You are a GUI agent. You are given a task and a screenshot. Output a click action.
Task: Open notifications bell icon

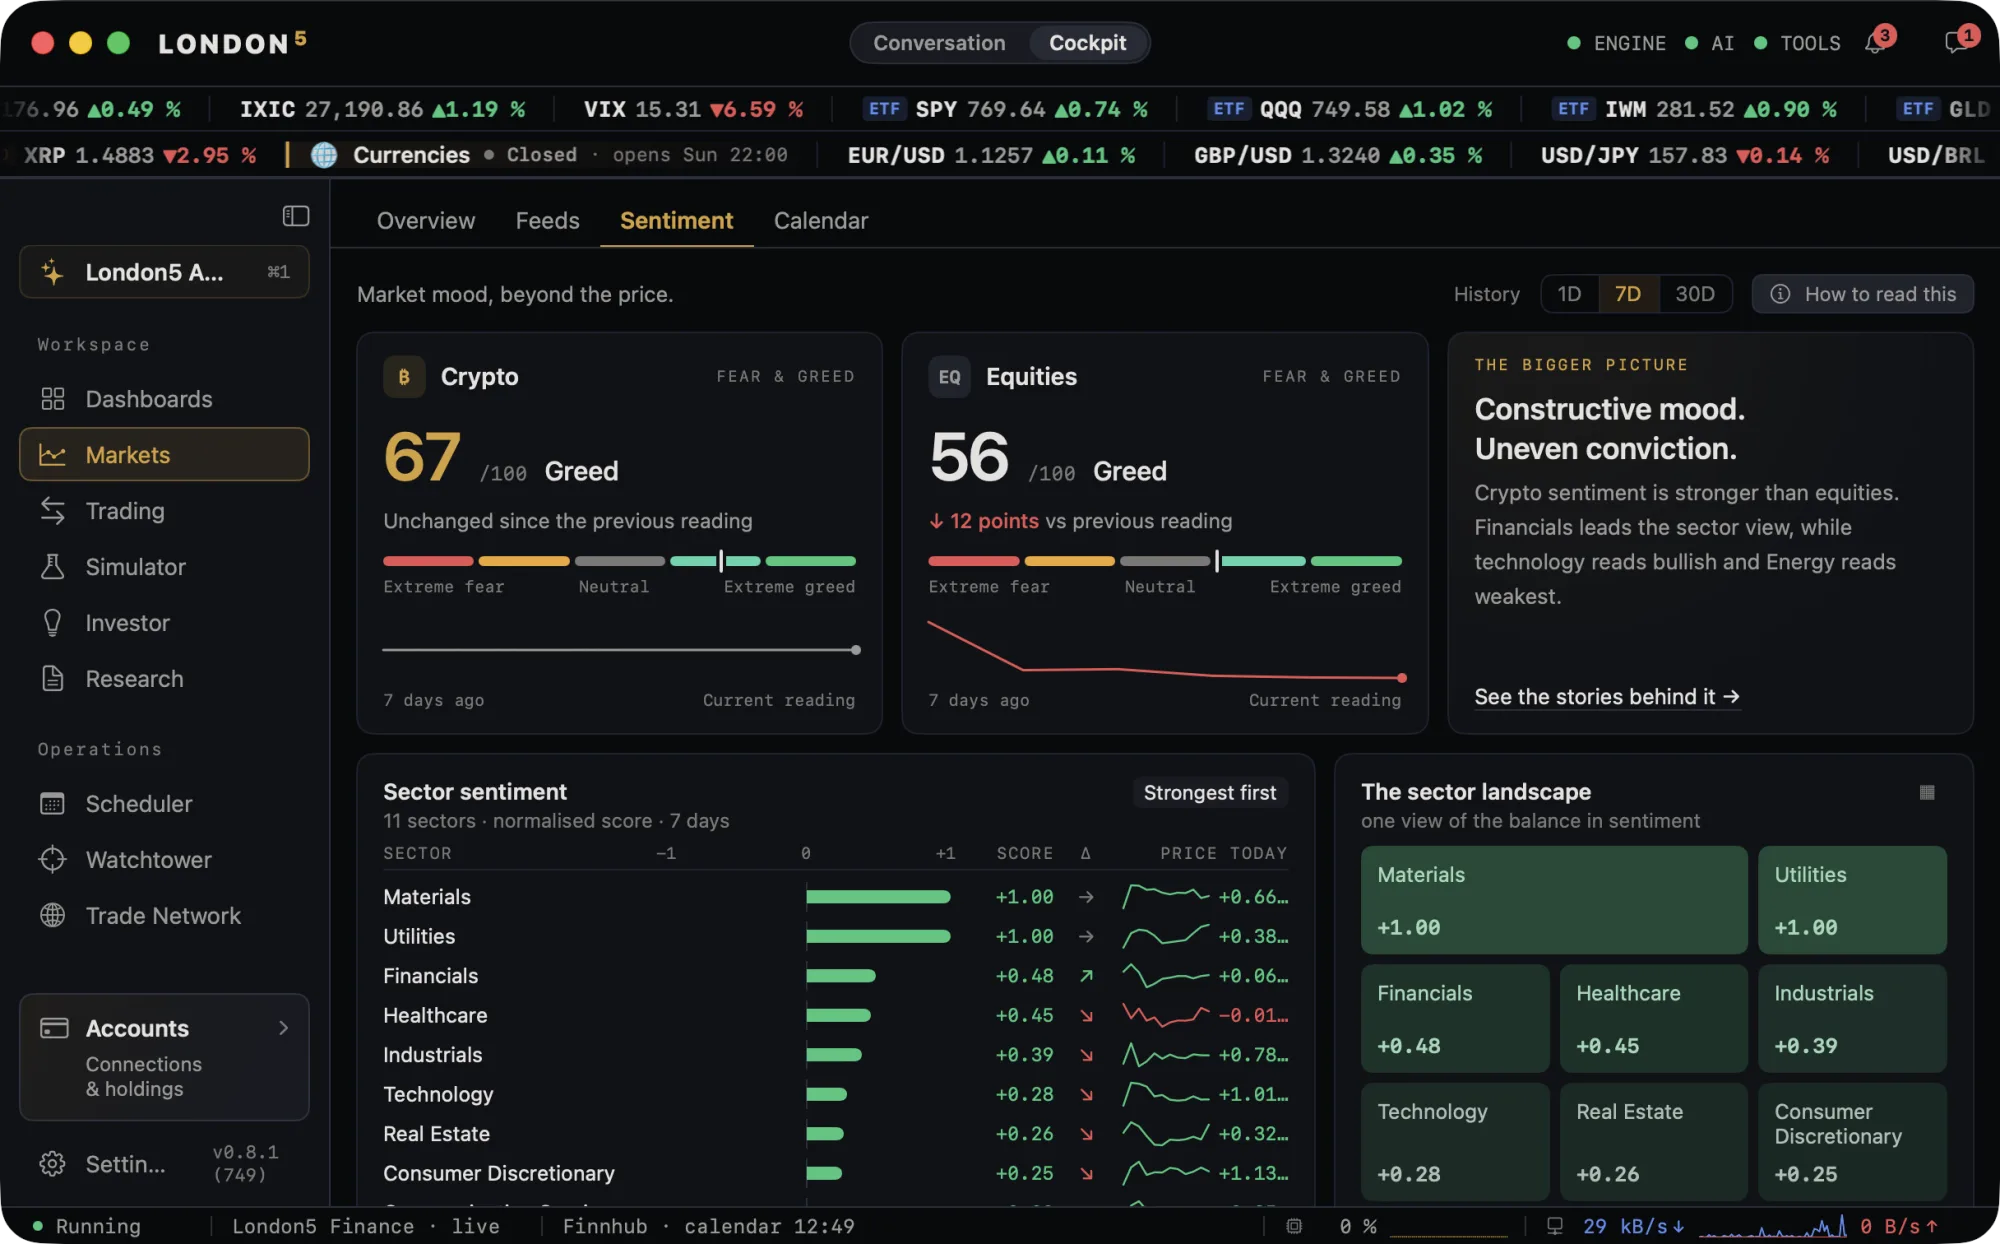[1875, 42]
